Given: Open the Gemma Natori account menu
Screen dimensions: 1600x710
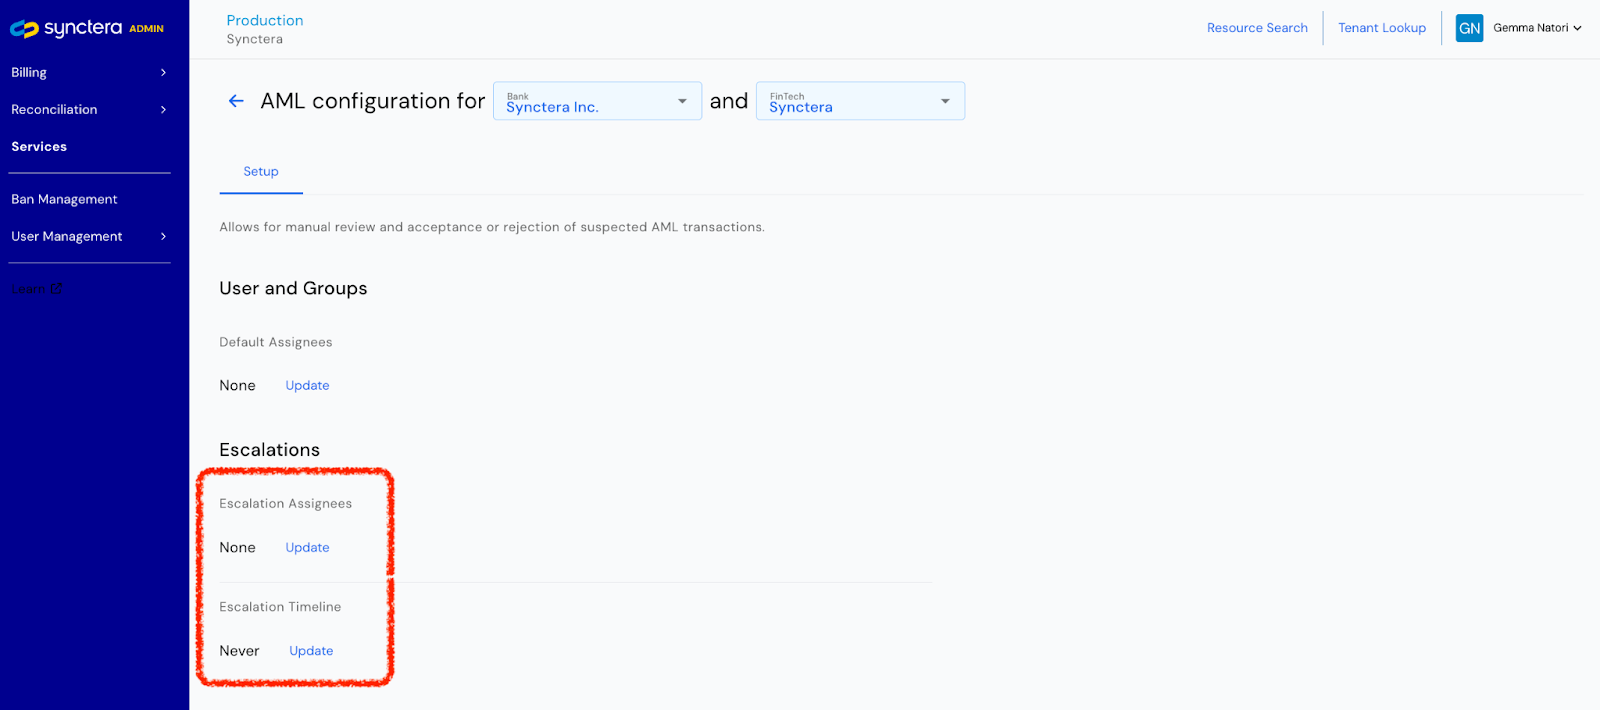Looking at the screenshot, I should [1537, 28].
